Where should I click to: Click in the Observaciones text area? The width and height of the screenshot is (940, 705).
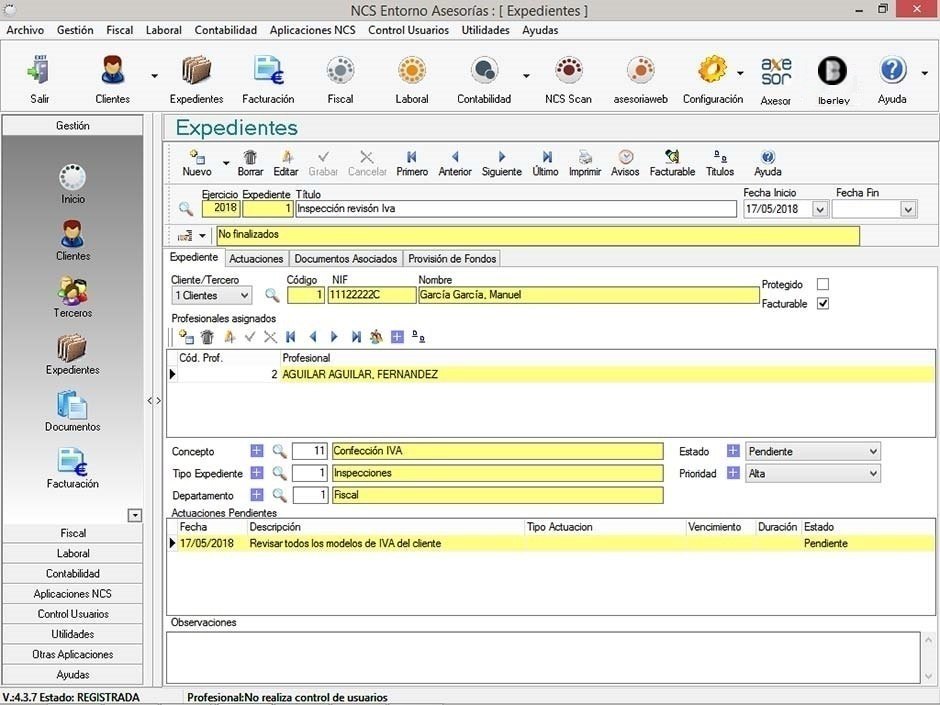pyautogui.click(x=550, y=656)
